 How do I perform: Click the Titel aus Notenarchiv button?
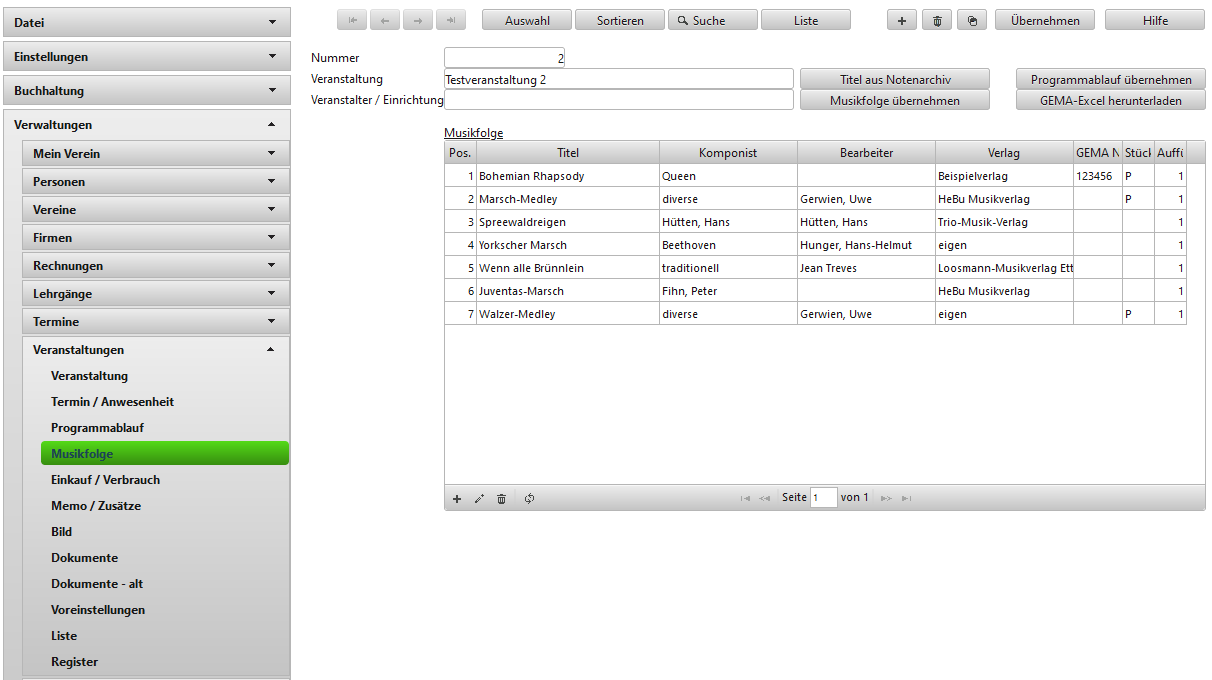pyautogui.click(x=894, y=79)
